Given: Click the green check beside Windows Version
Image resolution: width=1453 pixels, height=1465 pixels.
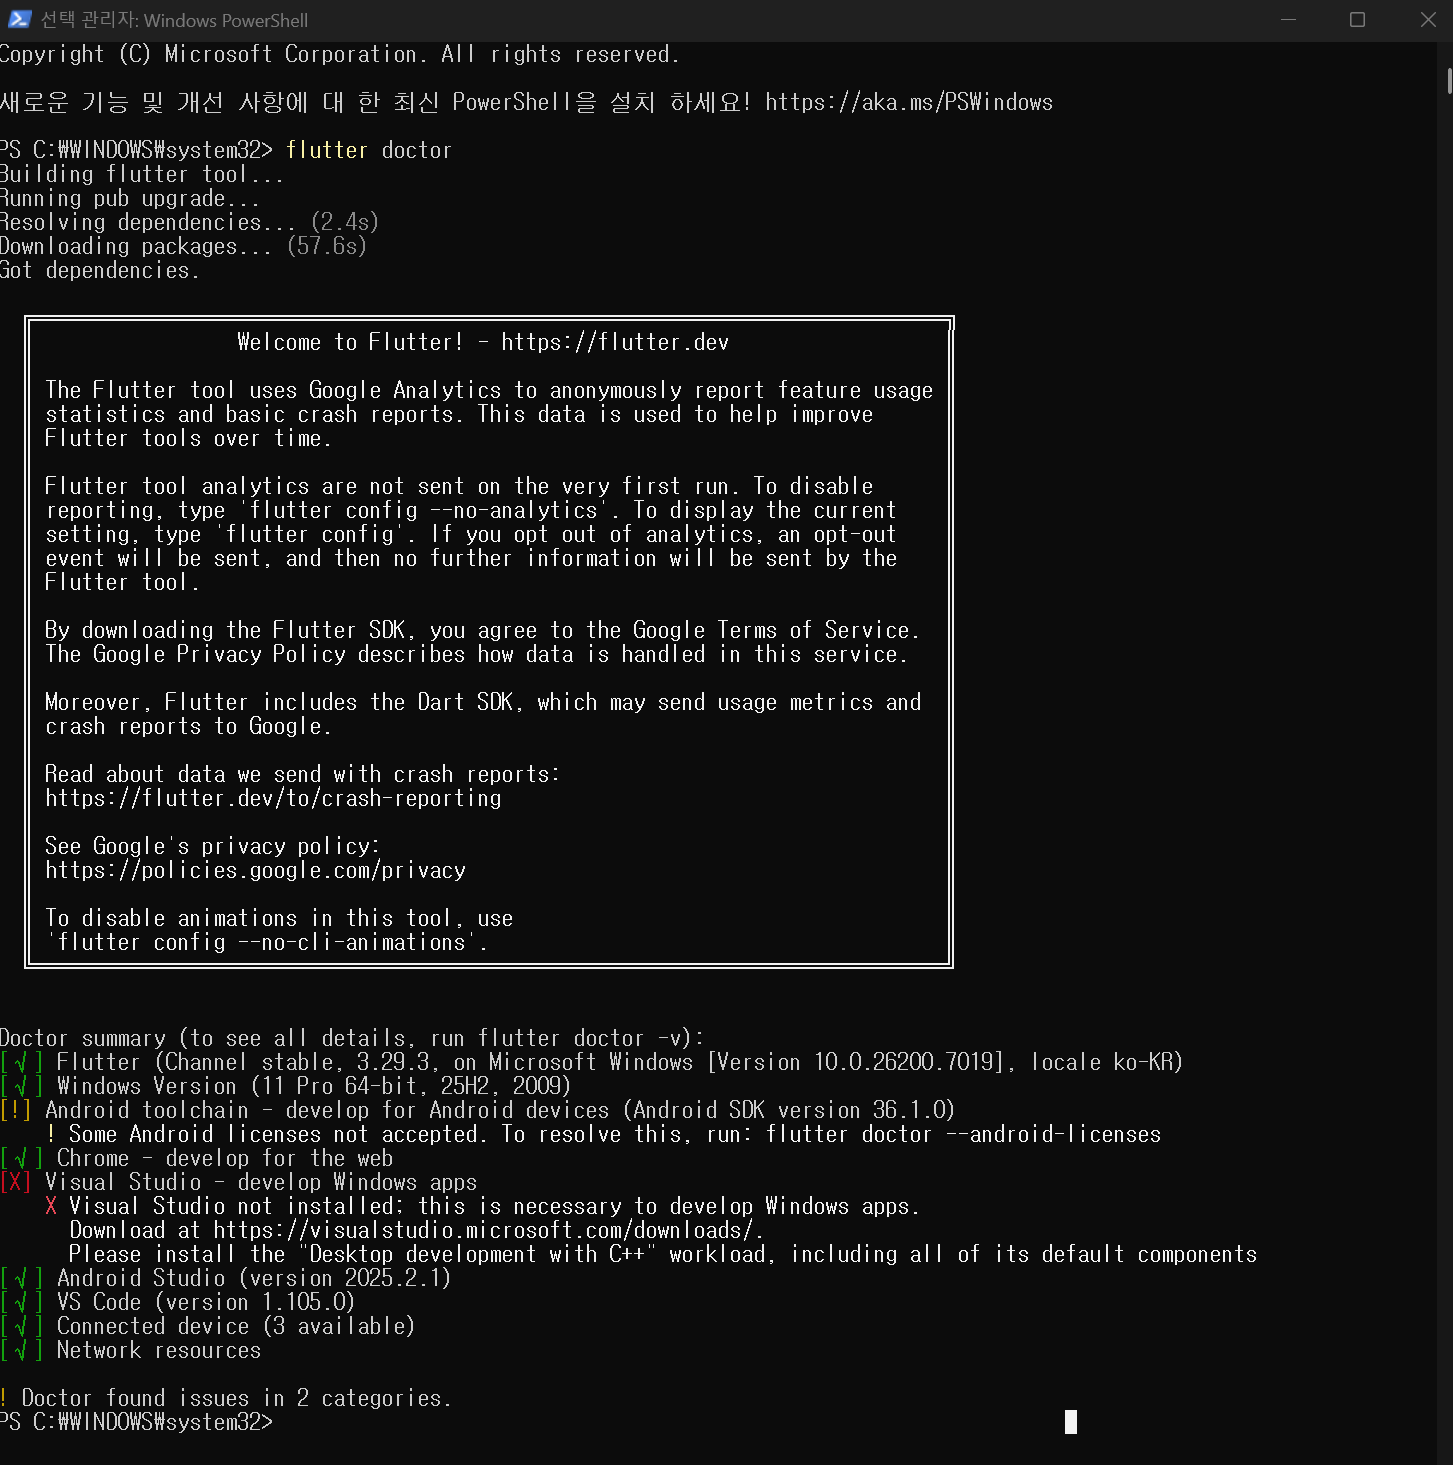Looking at the screenshot, I should pos(21,1086).
